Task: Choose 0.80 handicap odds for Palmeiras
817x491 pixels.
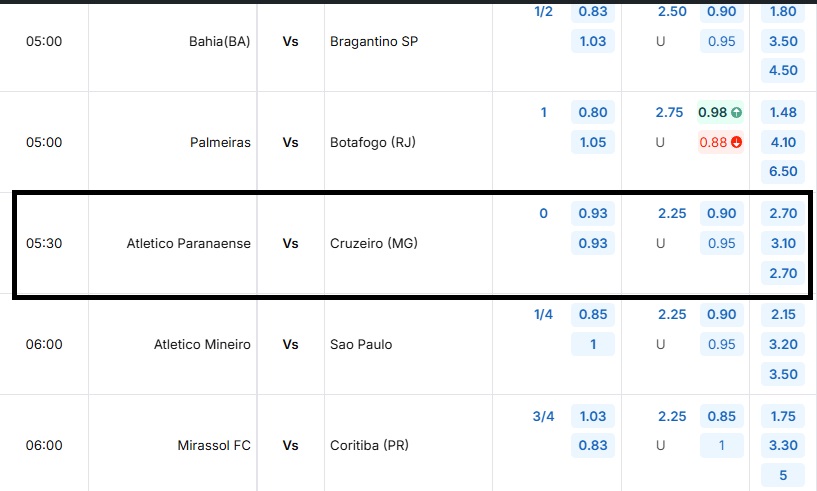Action: [593, 113]
